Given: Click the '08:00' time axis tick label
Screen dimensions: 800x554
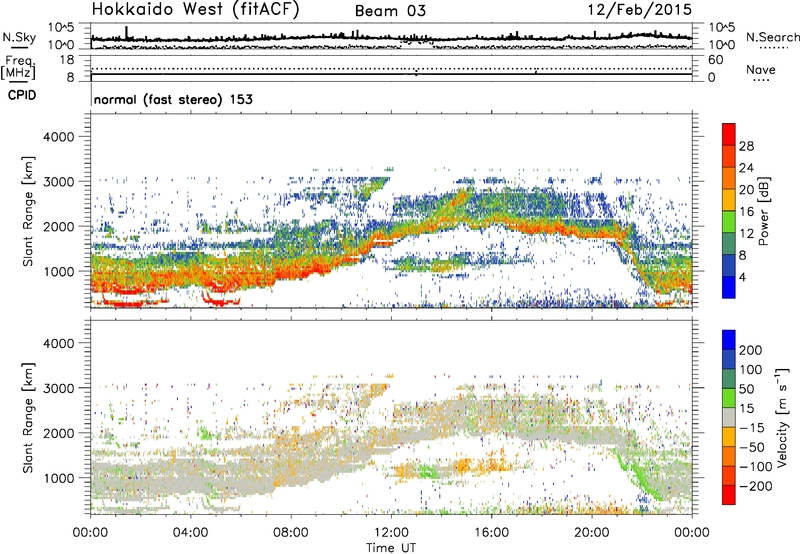Looking at the screenshot, I should point(291,533).
